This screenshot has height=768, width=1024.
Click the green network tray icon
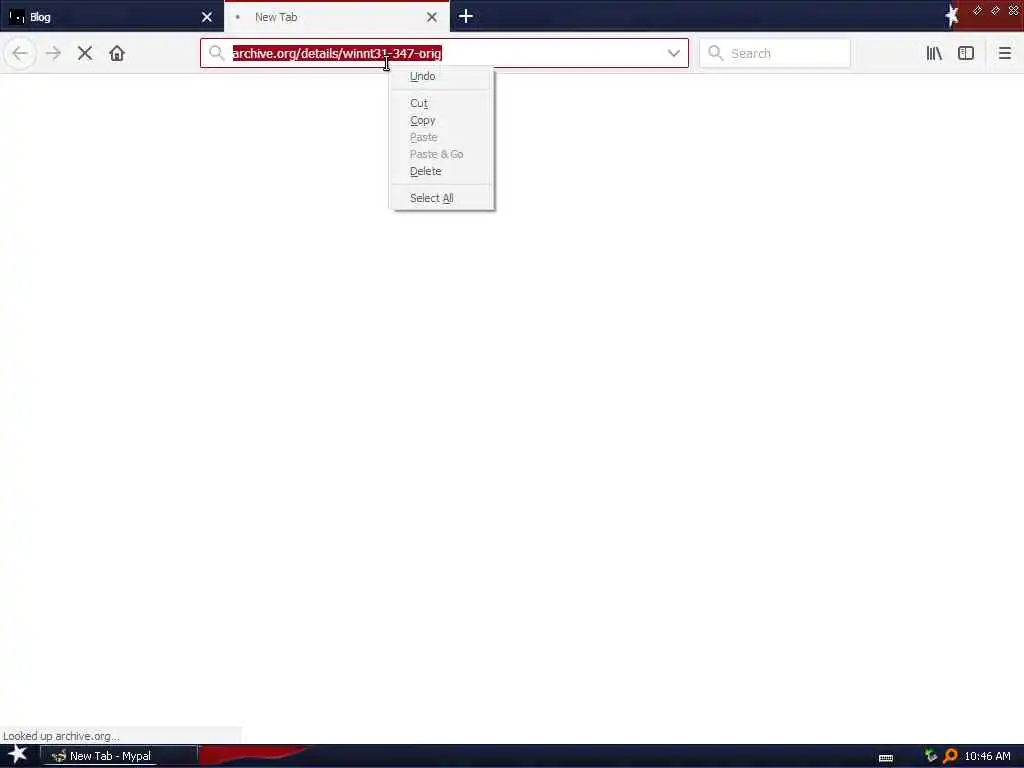pyautogui.click(x=931, y=756)
